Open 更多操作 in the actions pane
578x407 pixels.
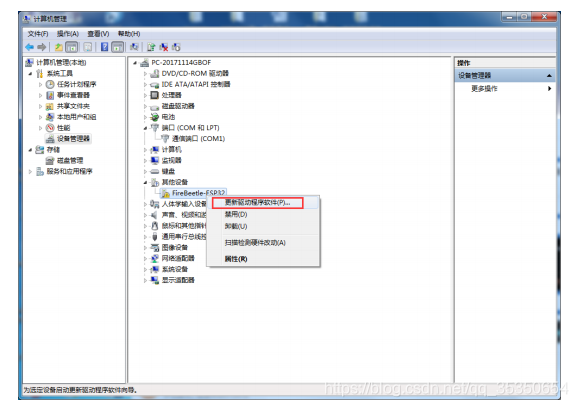point(484,88)
